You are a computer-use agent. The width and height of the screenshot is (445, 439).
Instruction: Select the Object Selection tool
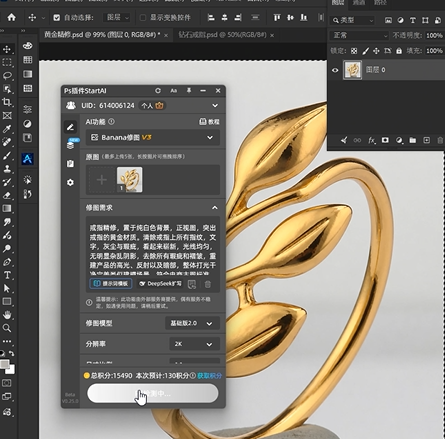click(x=7, y=89)
